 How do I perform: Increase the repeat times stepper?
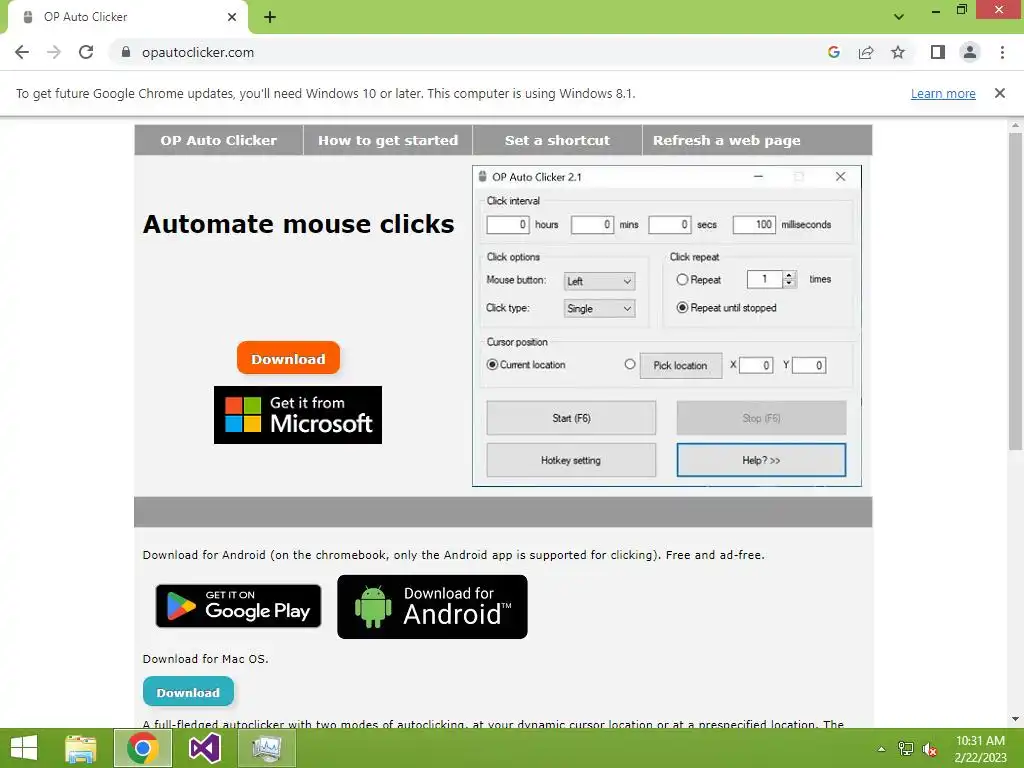click(789, 275)
